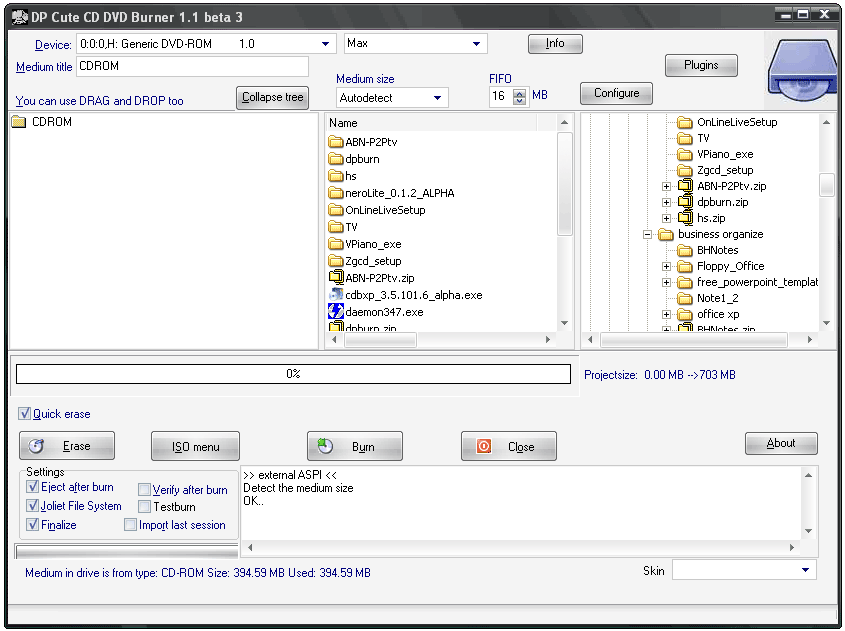Screen dimensions: 845x631
Task: Expand dpburn.zip node in directory tree
Action: 667,203
